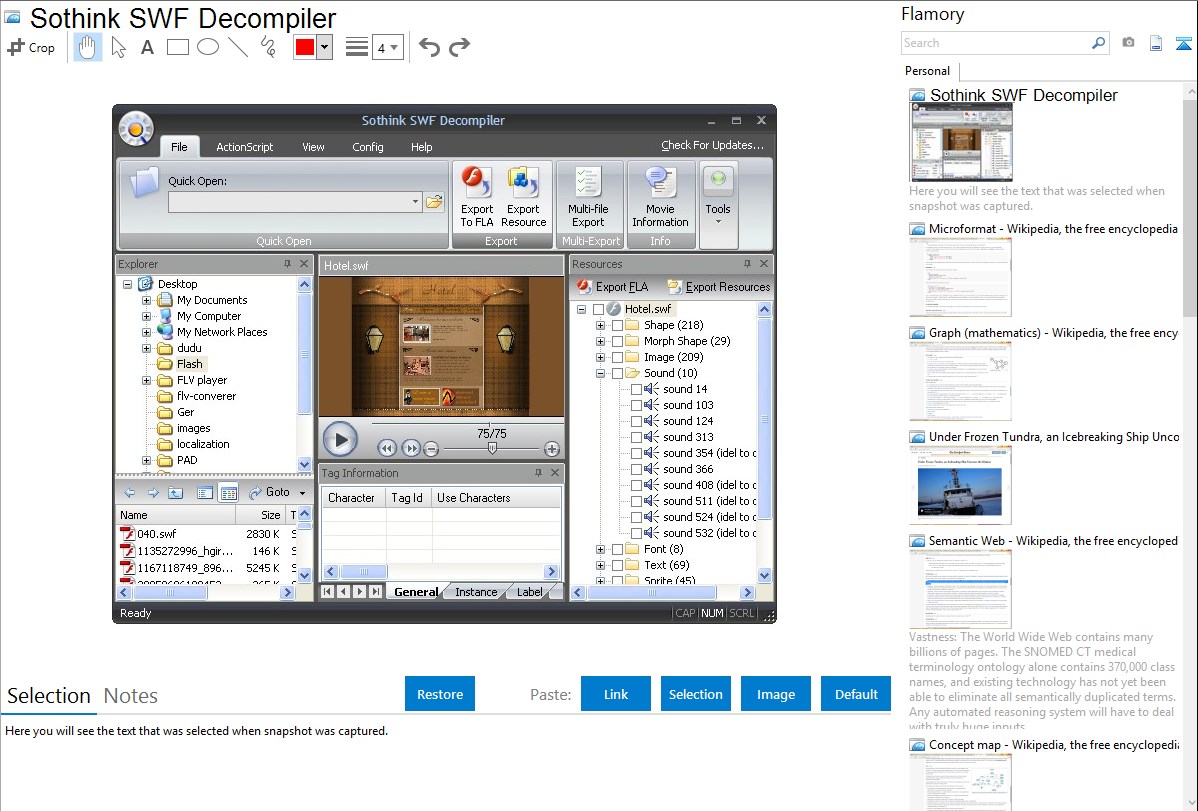Collapse the Sound (10) tree node
Screen dimensions: 1198x811
point(600,374)
